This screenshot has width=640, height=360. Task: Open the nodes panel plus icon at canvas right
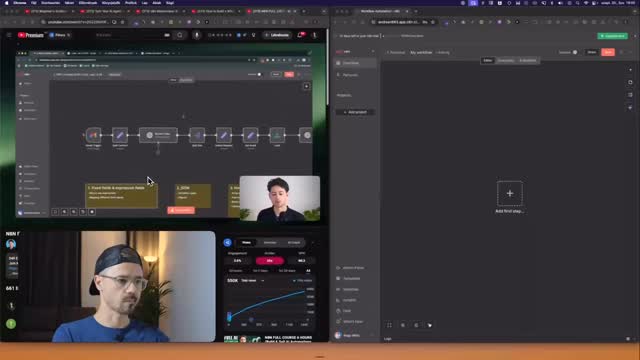coord(630,70)
